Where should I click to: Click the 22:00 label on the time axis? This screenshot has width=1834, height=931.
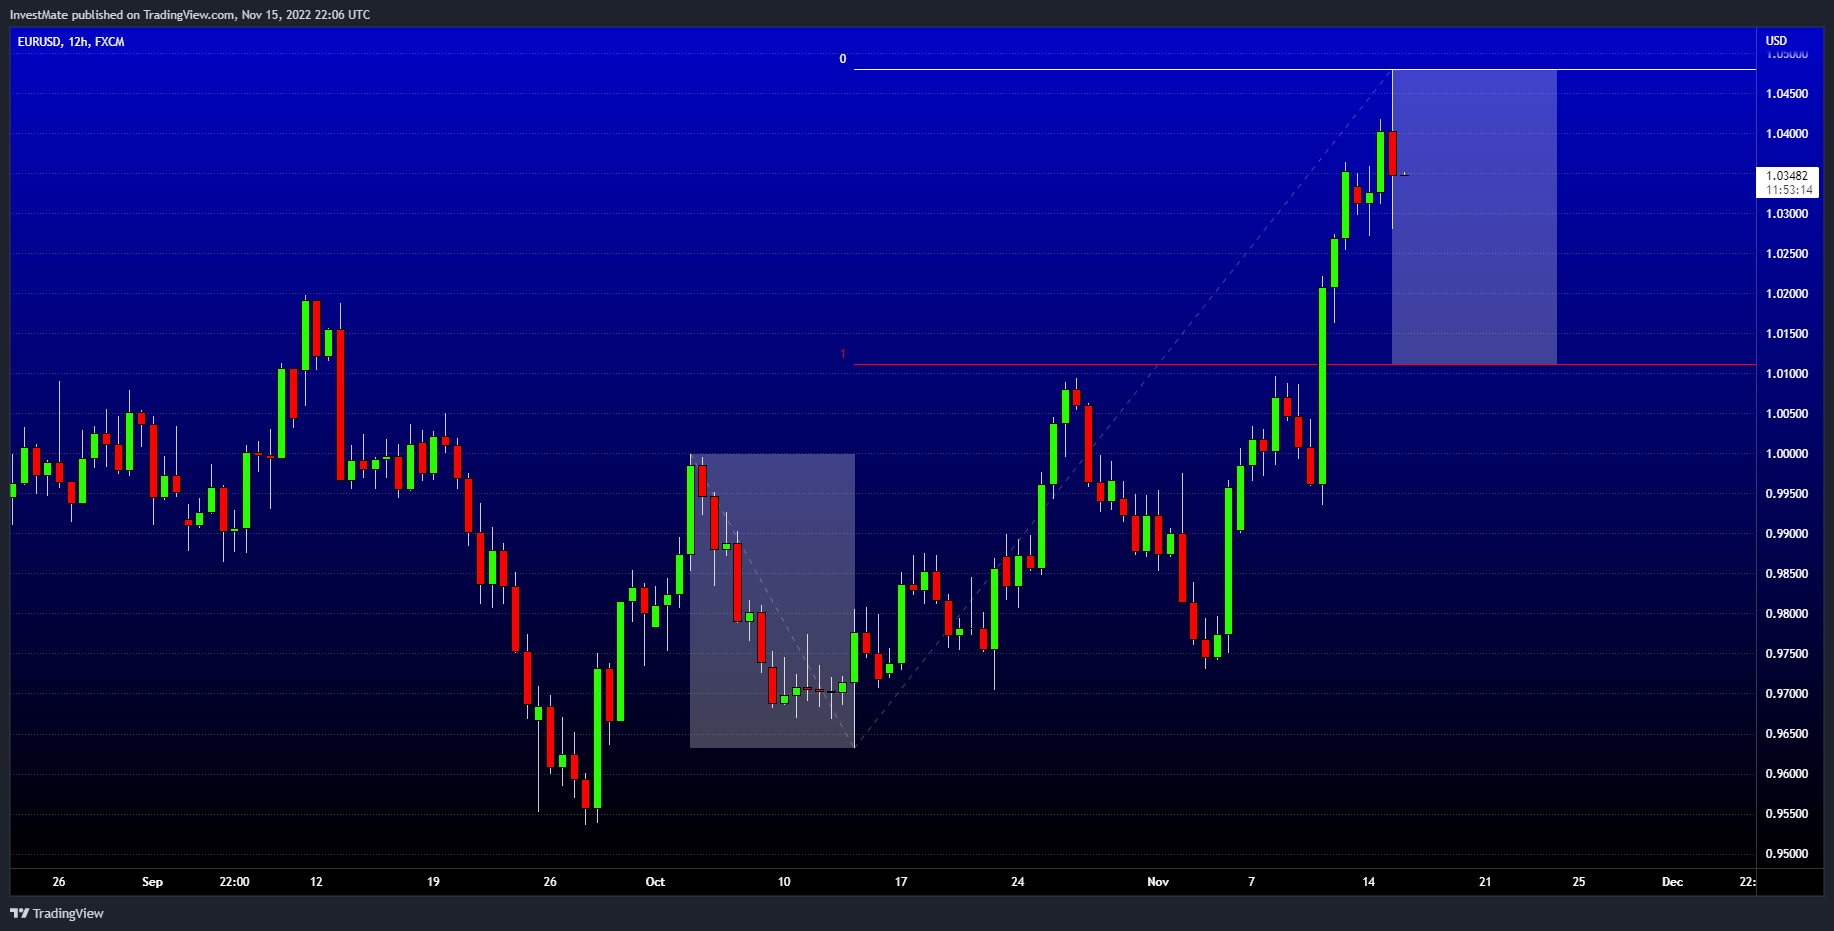point(234,882)
